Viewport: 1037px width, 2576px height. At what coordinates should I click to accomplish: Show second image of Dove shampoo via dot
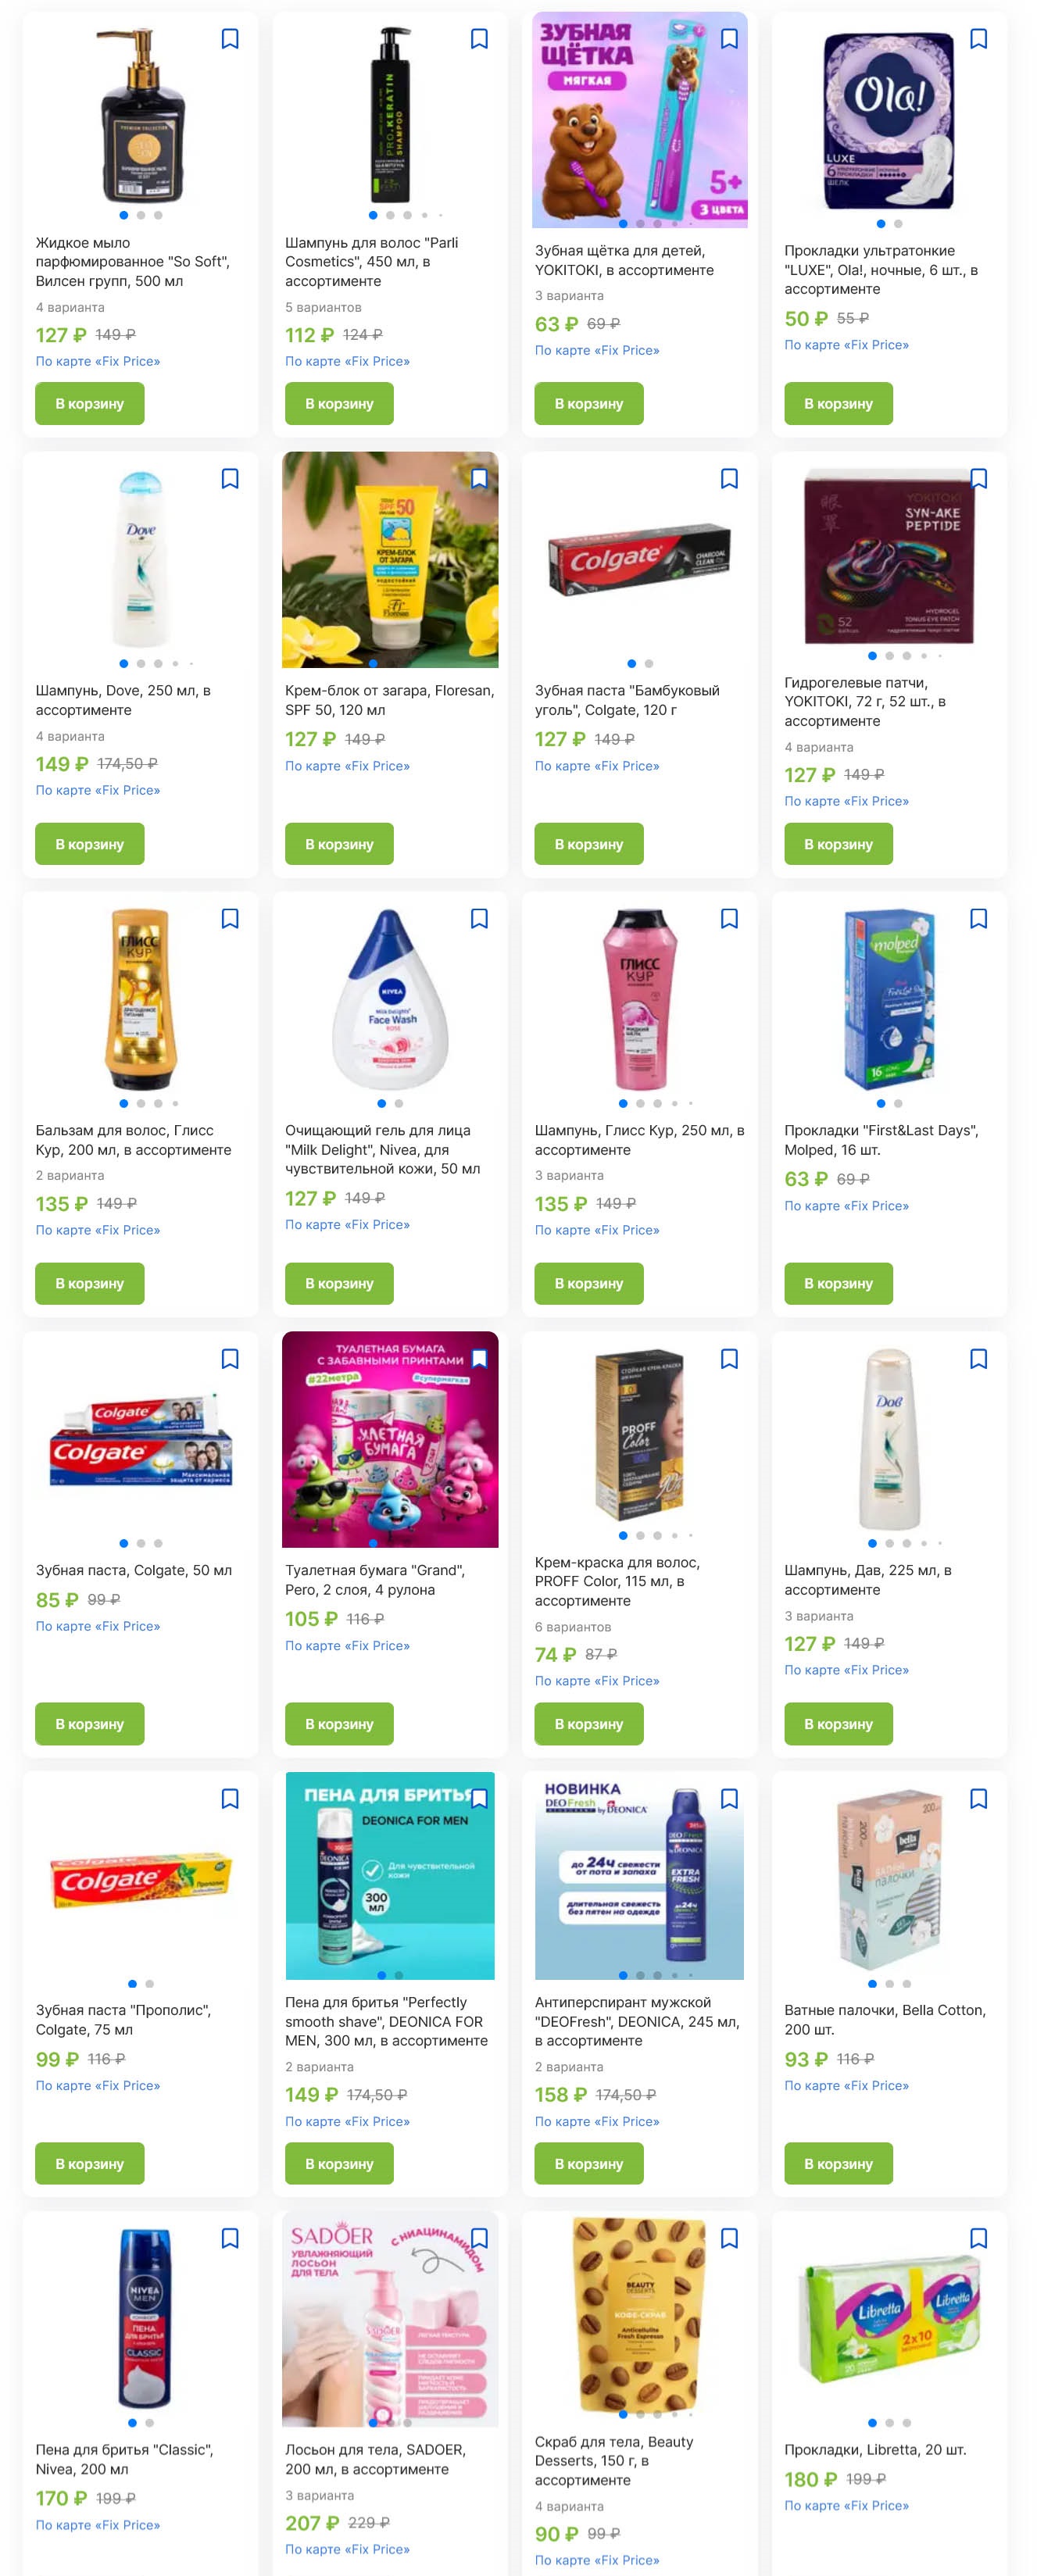141,663
